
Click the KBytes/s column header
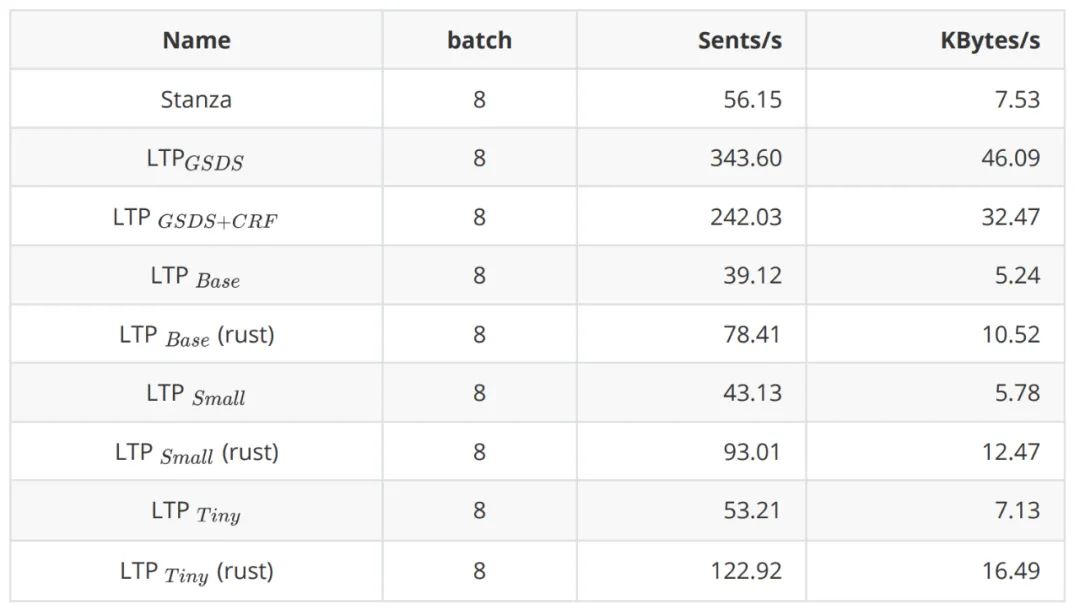click(x=989, y=41)
